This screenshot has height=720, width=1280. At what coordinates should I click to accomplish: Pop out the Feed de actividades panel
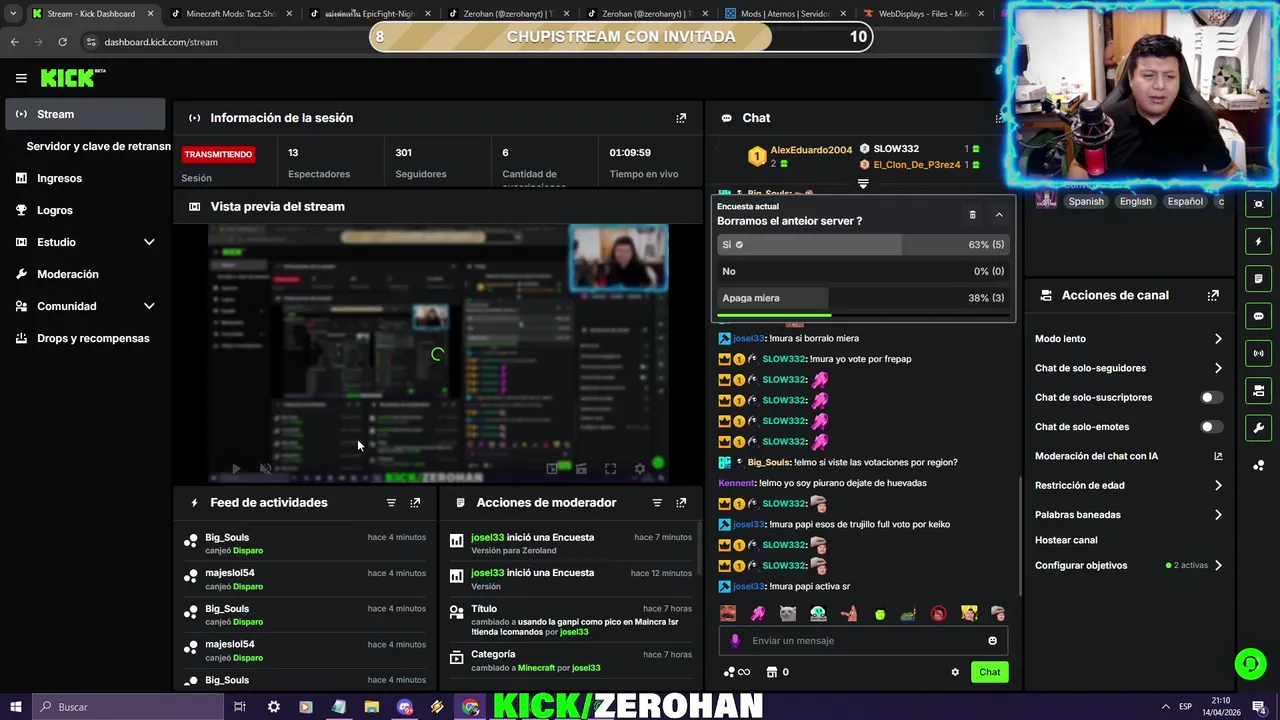415,503
